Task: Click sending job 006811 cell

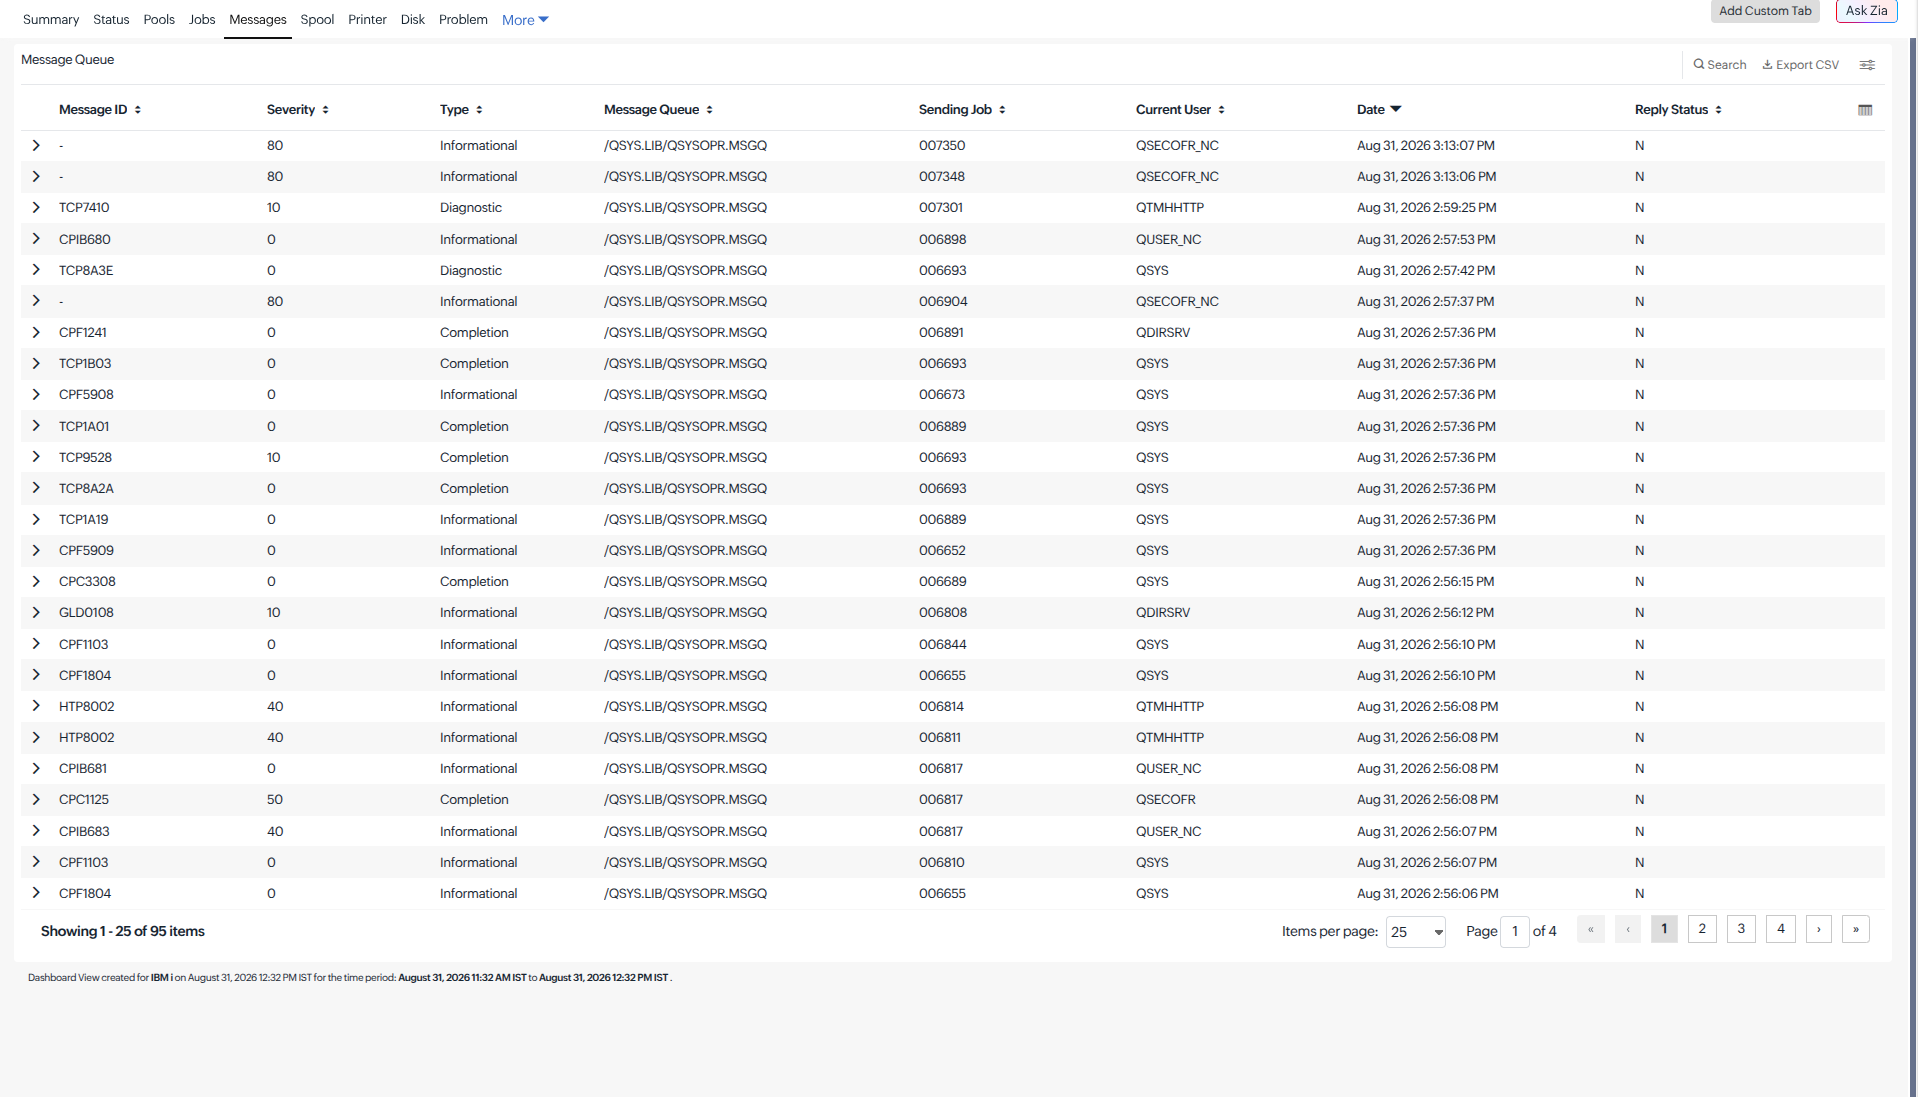Action: click(940, 738)
